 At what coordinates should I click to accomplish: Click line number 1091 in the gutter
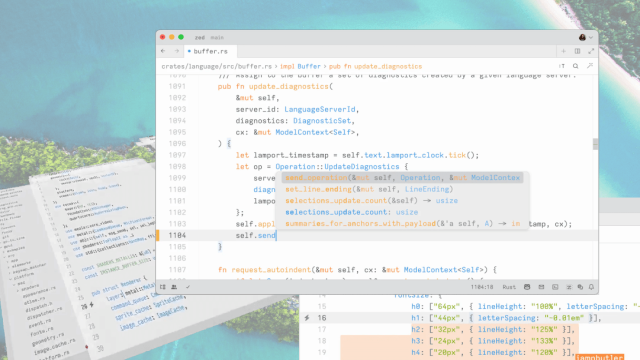coord(177,87)
